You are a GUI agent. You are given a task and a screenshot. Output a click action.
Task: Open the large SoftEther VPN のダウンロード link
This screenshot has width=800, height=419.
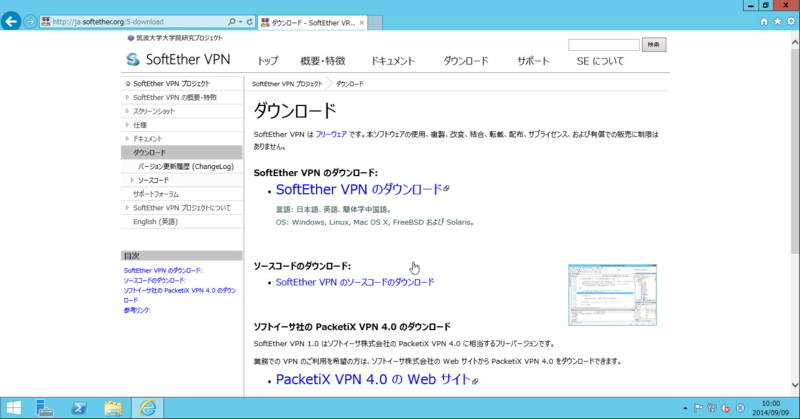pos(359,189)
